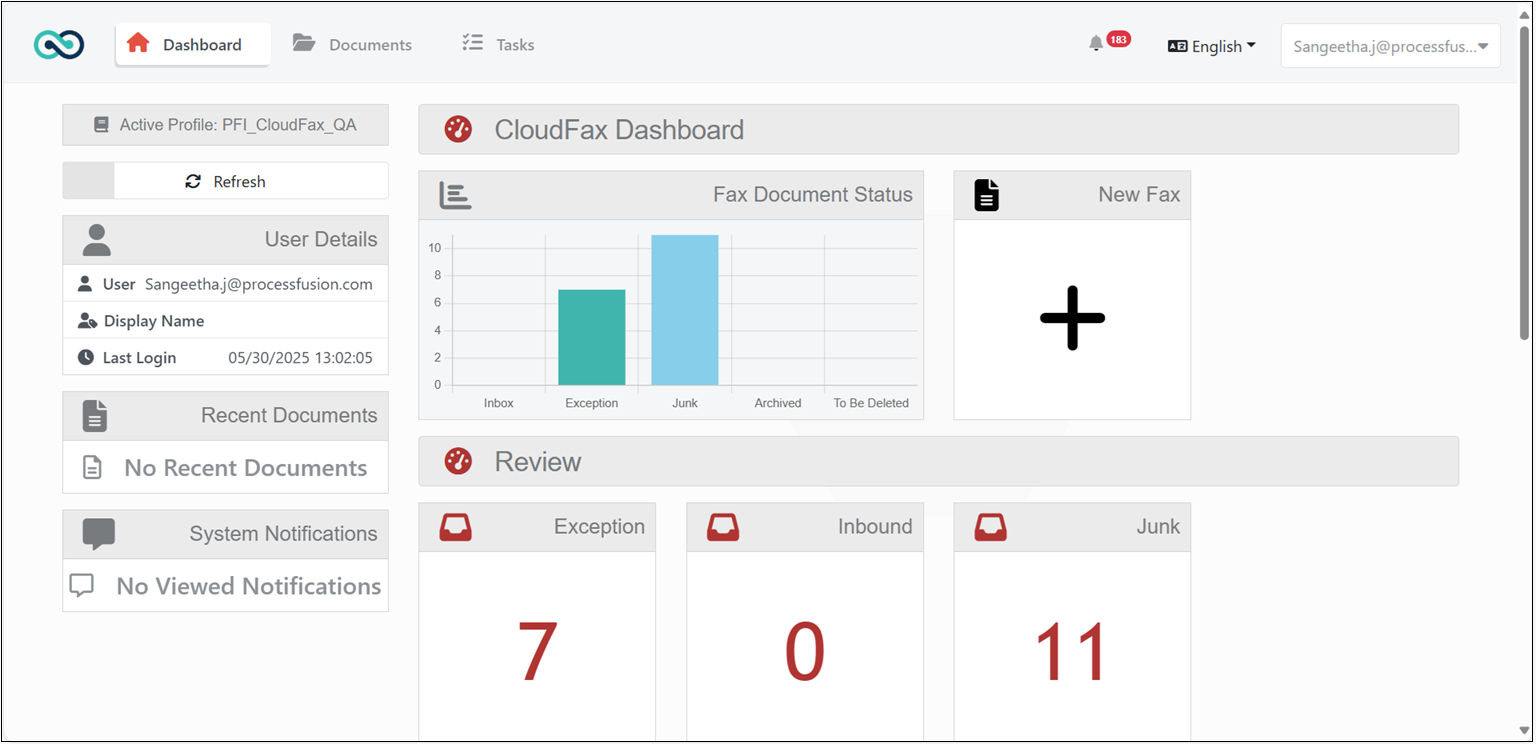The height and width of the screenshot is (744, 1536).
Task: Click the blue Junk bar in chart
Action: (685, 310)
